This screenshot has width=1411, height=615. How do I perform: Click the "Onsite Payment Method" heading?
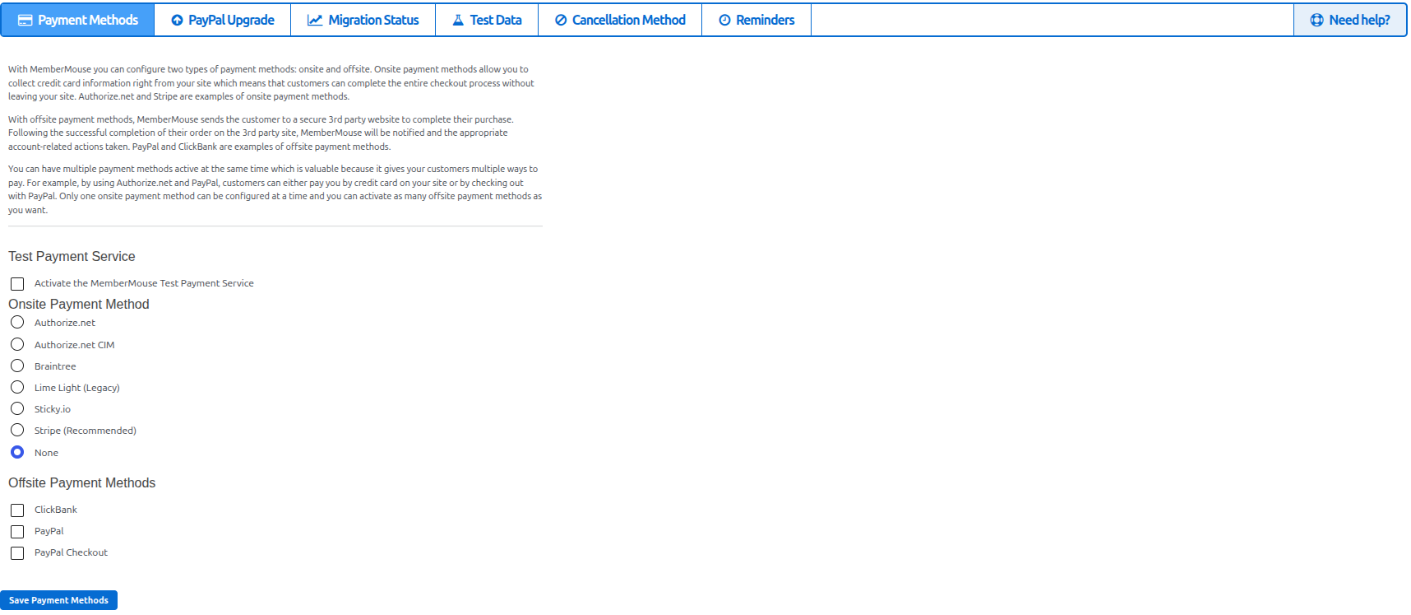click(x=79, y=304)
